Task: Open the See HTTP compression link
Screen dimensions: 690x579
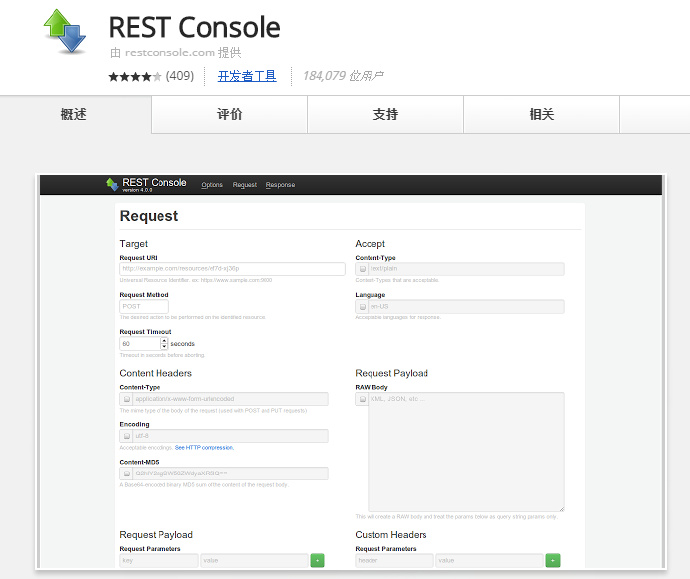Action: point(204,447)
